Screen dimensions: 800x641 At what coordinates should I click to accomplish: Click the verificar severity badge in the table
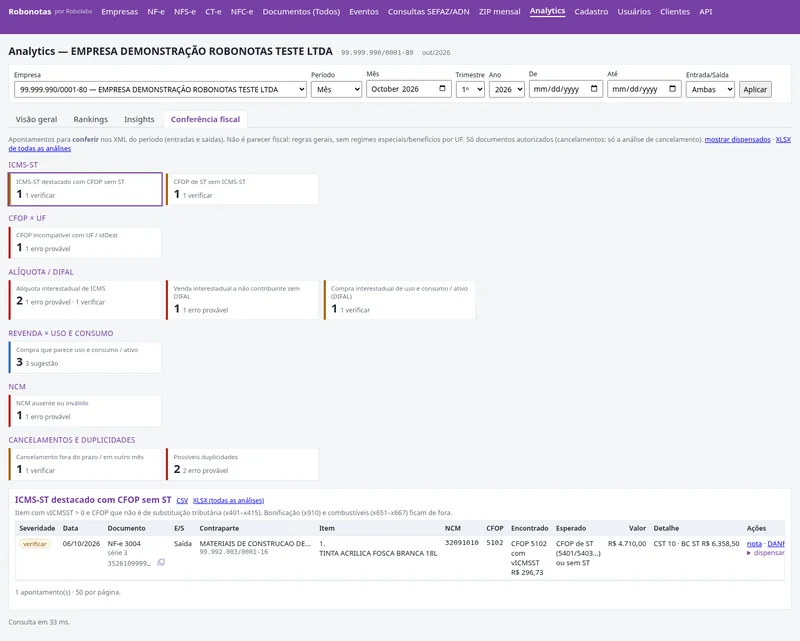35,544
